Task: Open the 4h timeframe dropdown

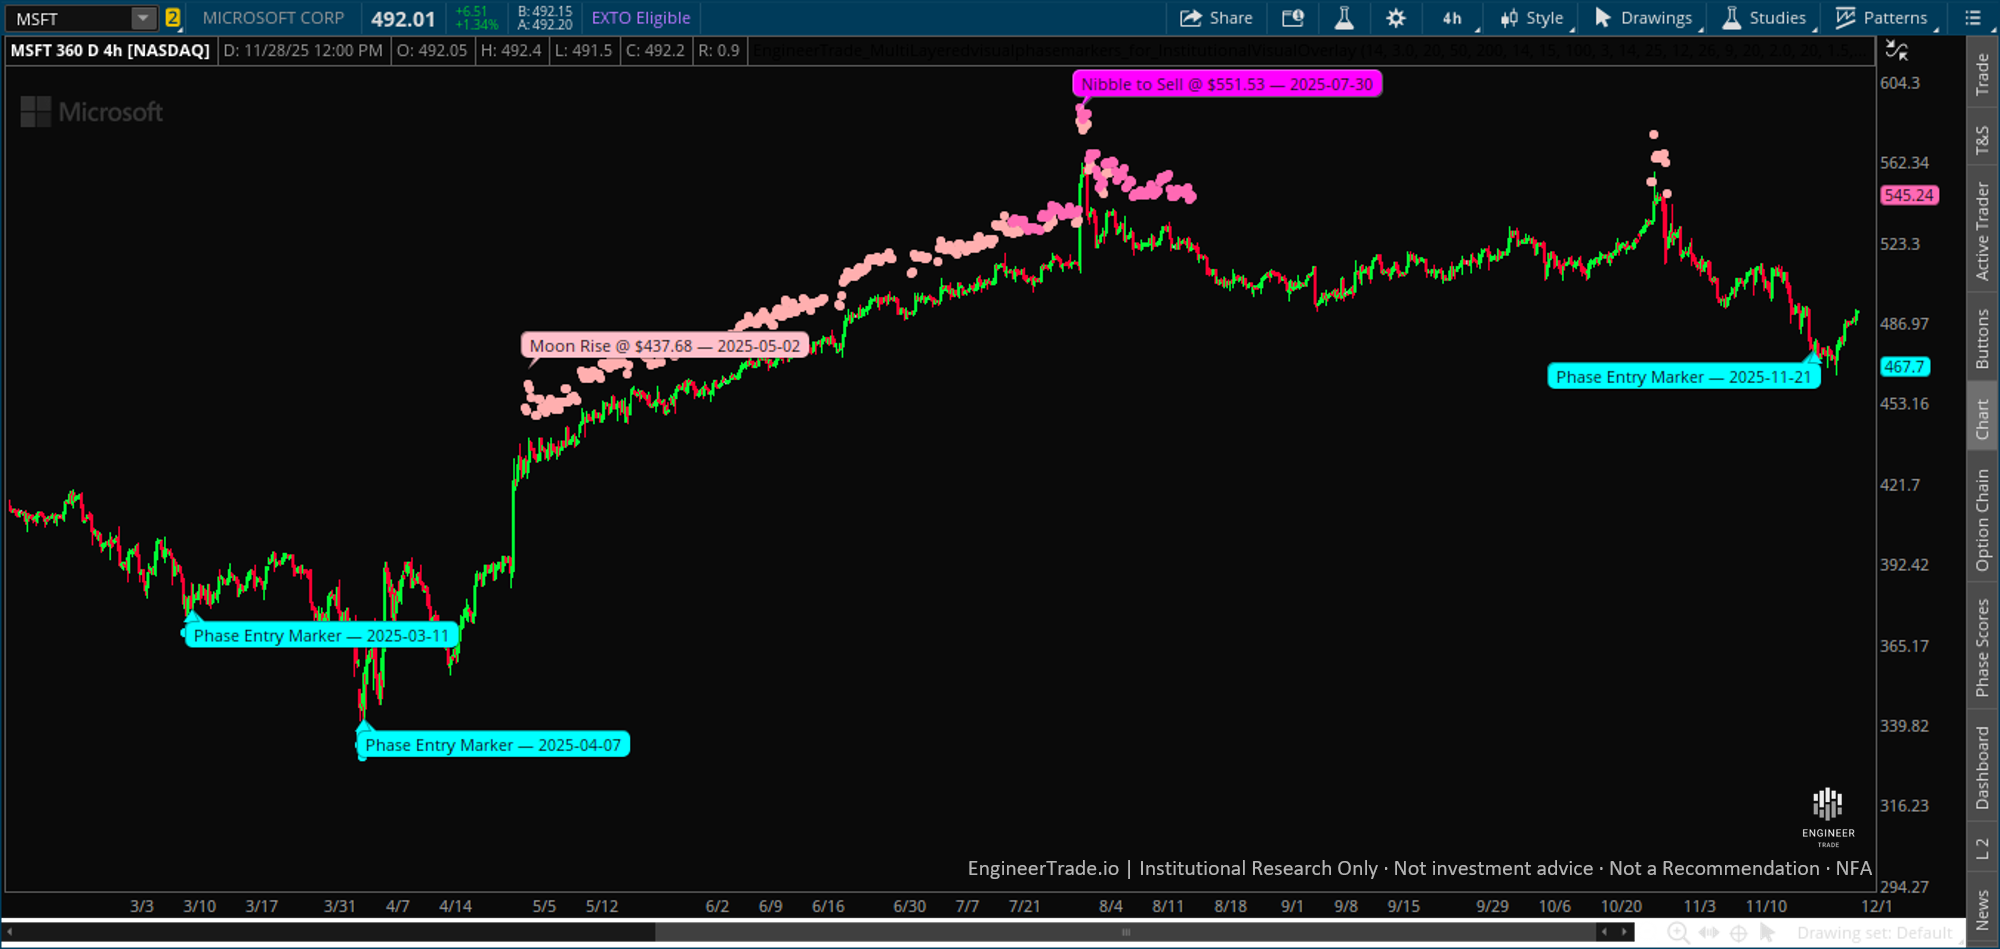Action: click(x=1452, y=17)
